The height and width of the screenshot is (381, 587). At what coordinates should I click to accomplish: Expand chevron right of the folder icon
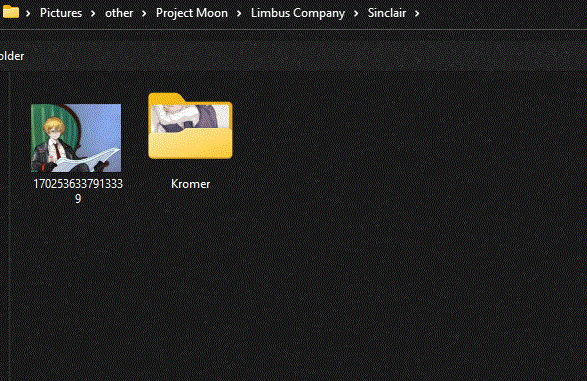(x=28, y=13)
